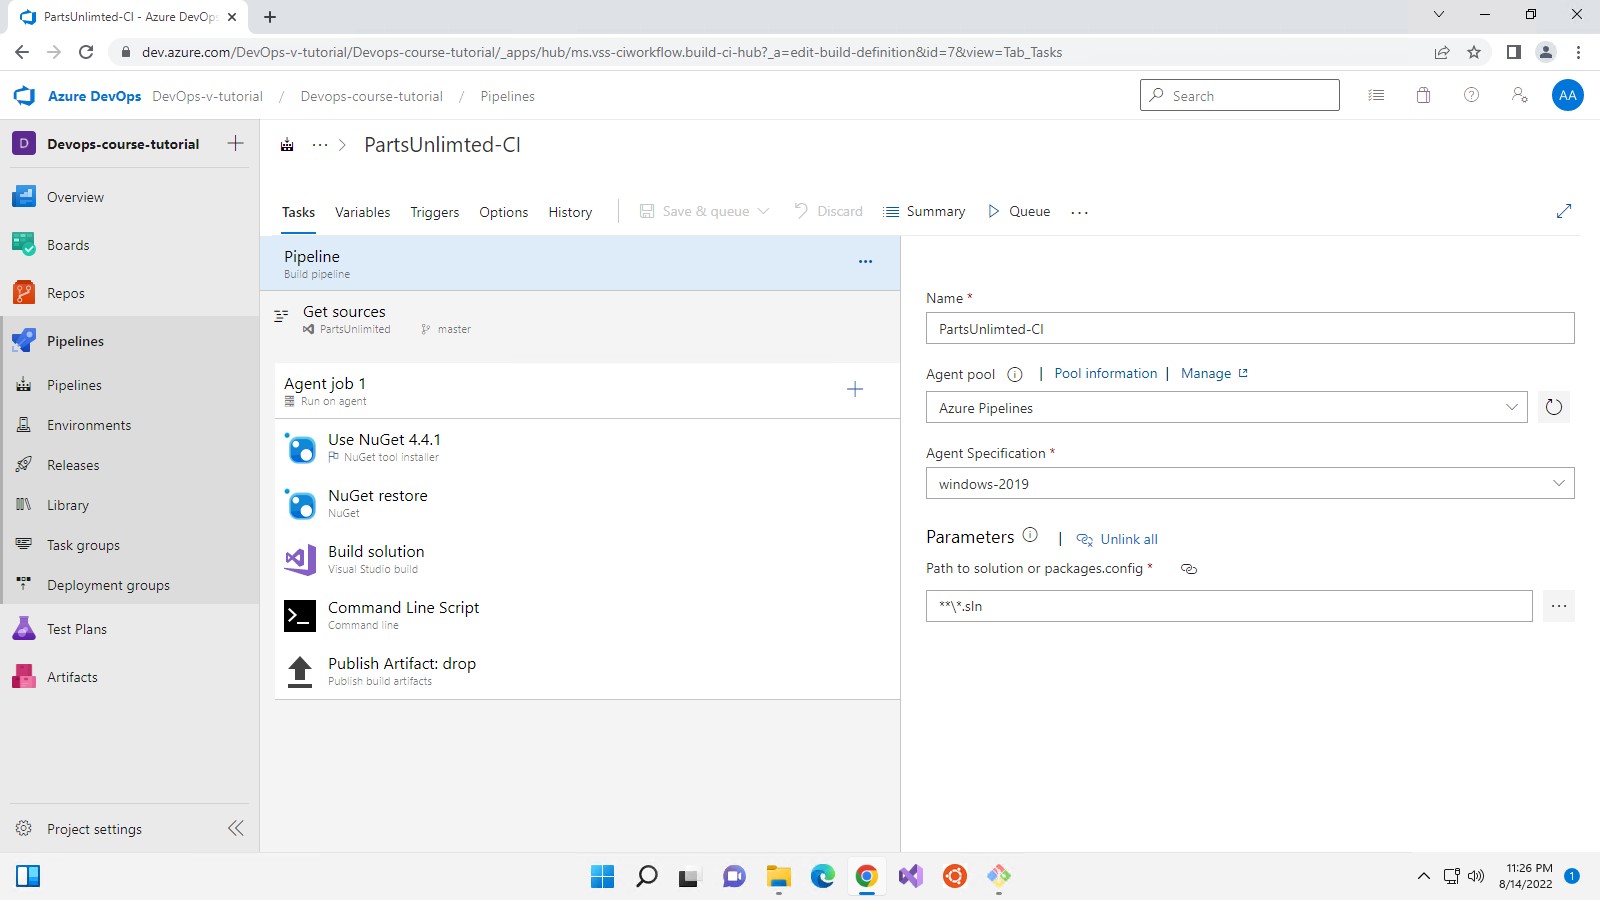This screenshot has width=1600, height=900.
Task: Go to Environments under Pipelines
Action: pyautogui.click(x=130, y=425)
